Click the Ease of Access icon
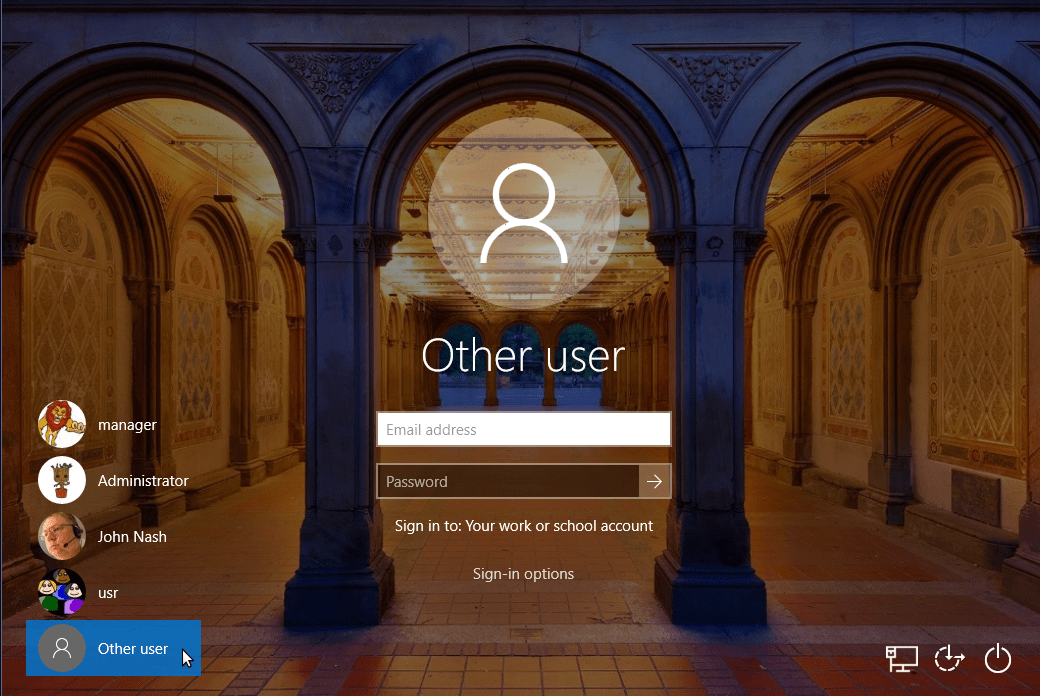This screenshot has width=1040, height=696. 949,659
